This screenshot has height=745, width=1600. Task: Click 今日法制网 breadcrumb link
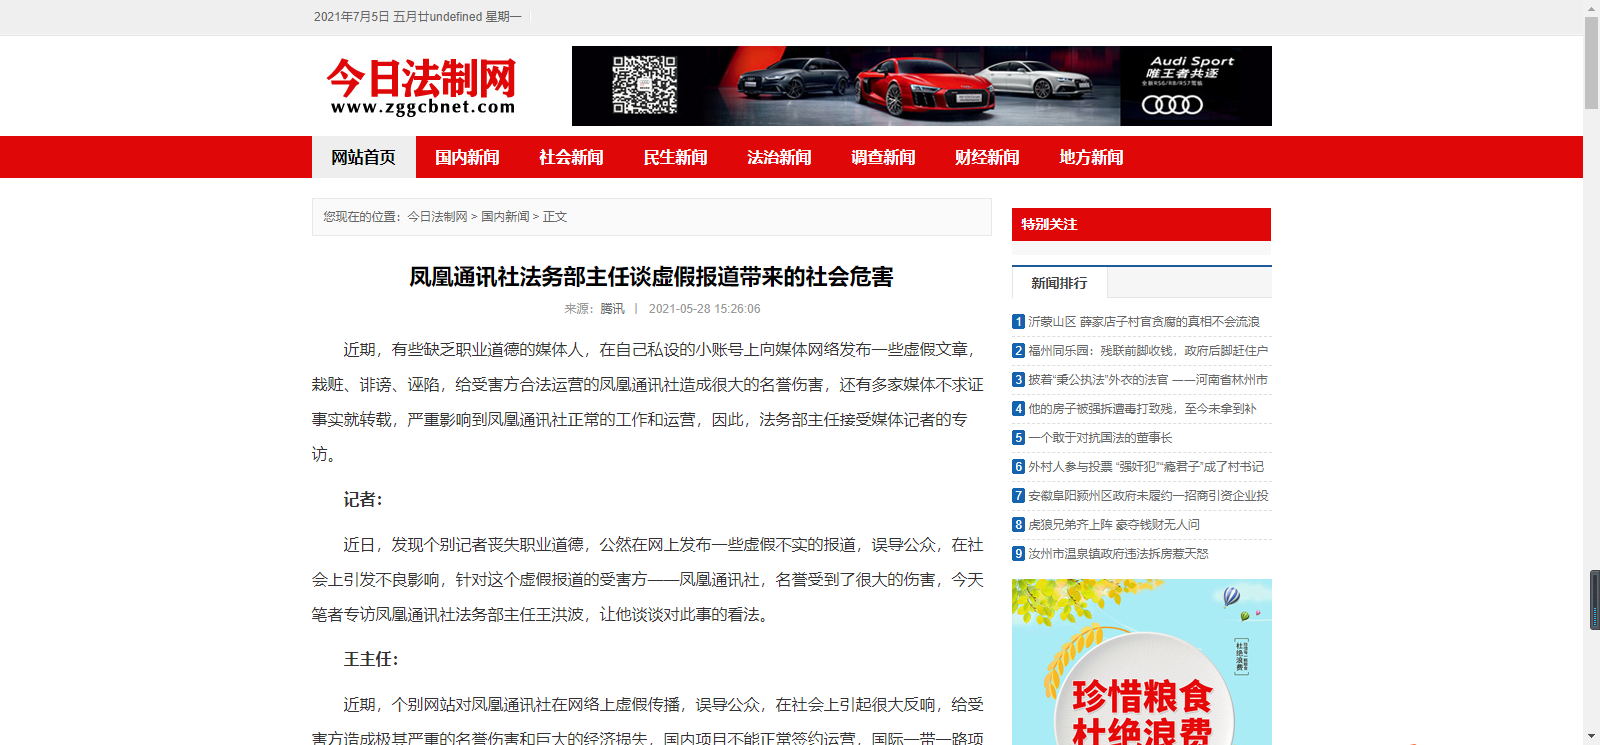pyautogui.click(x=437, y=216)
